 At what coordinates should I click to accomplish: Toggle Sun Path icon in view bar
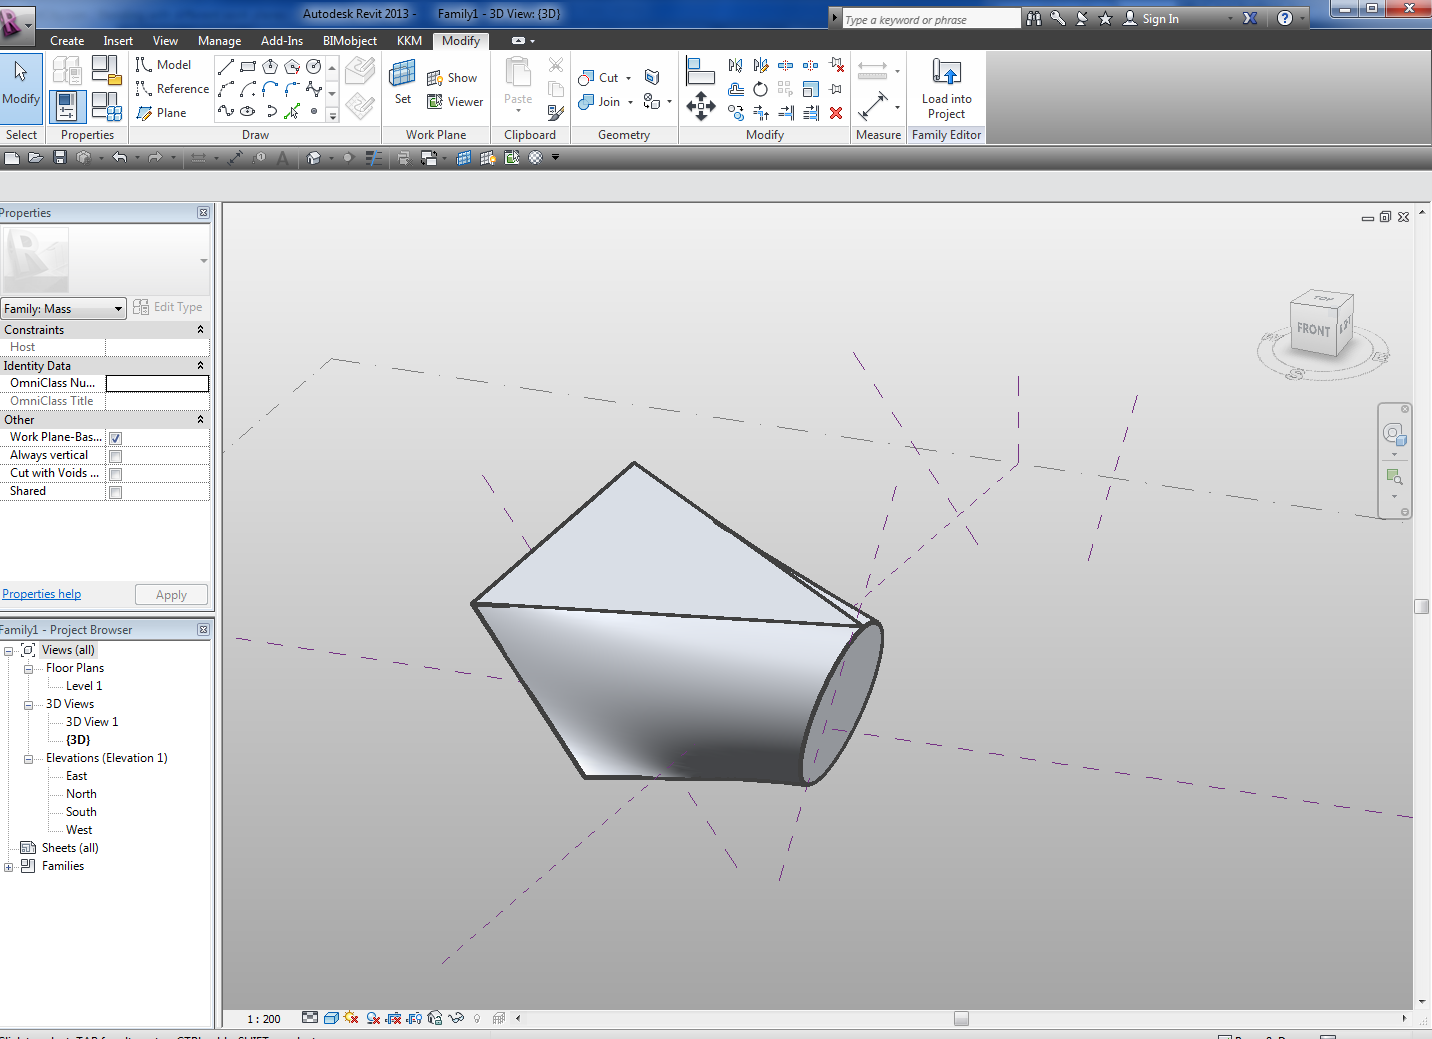tap(351, 1018)
